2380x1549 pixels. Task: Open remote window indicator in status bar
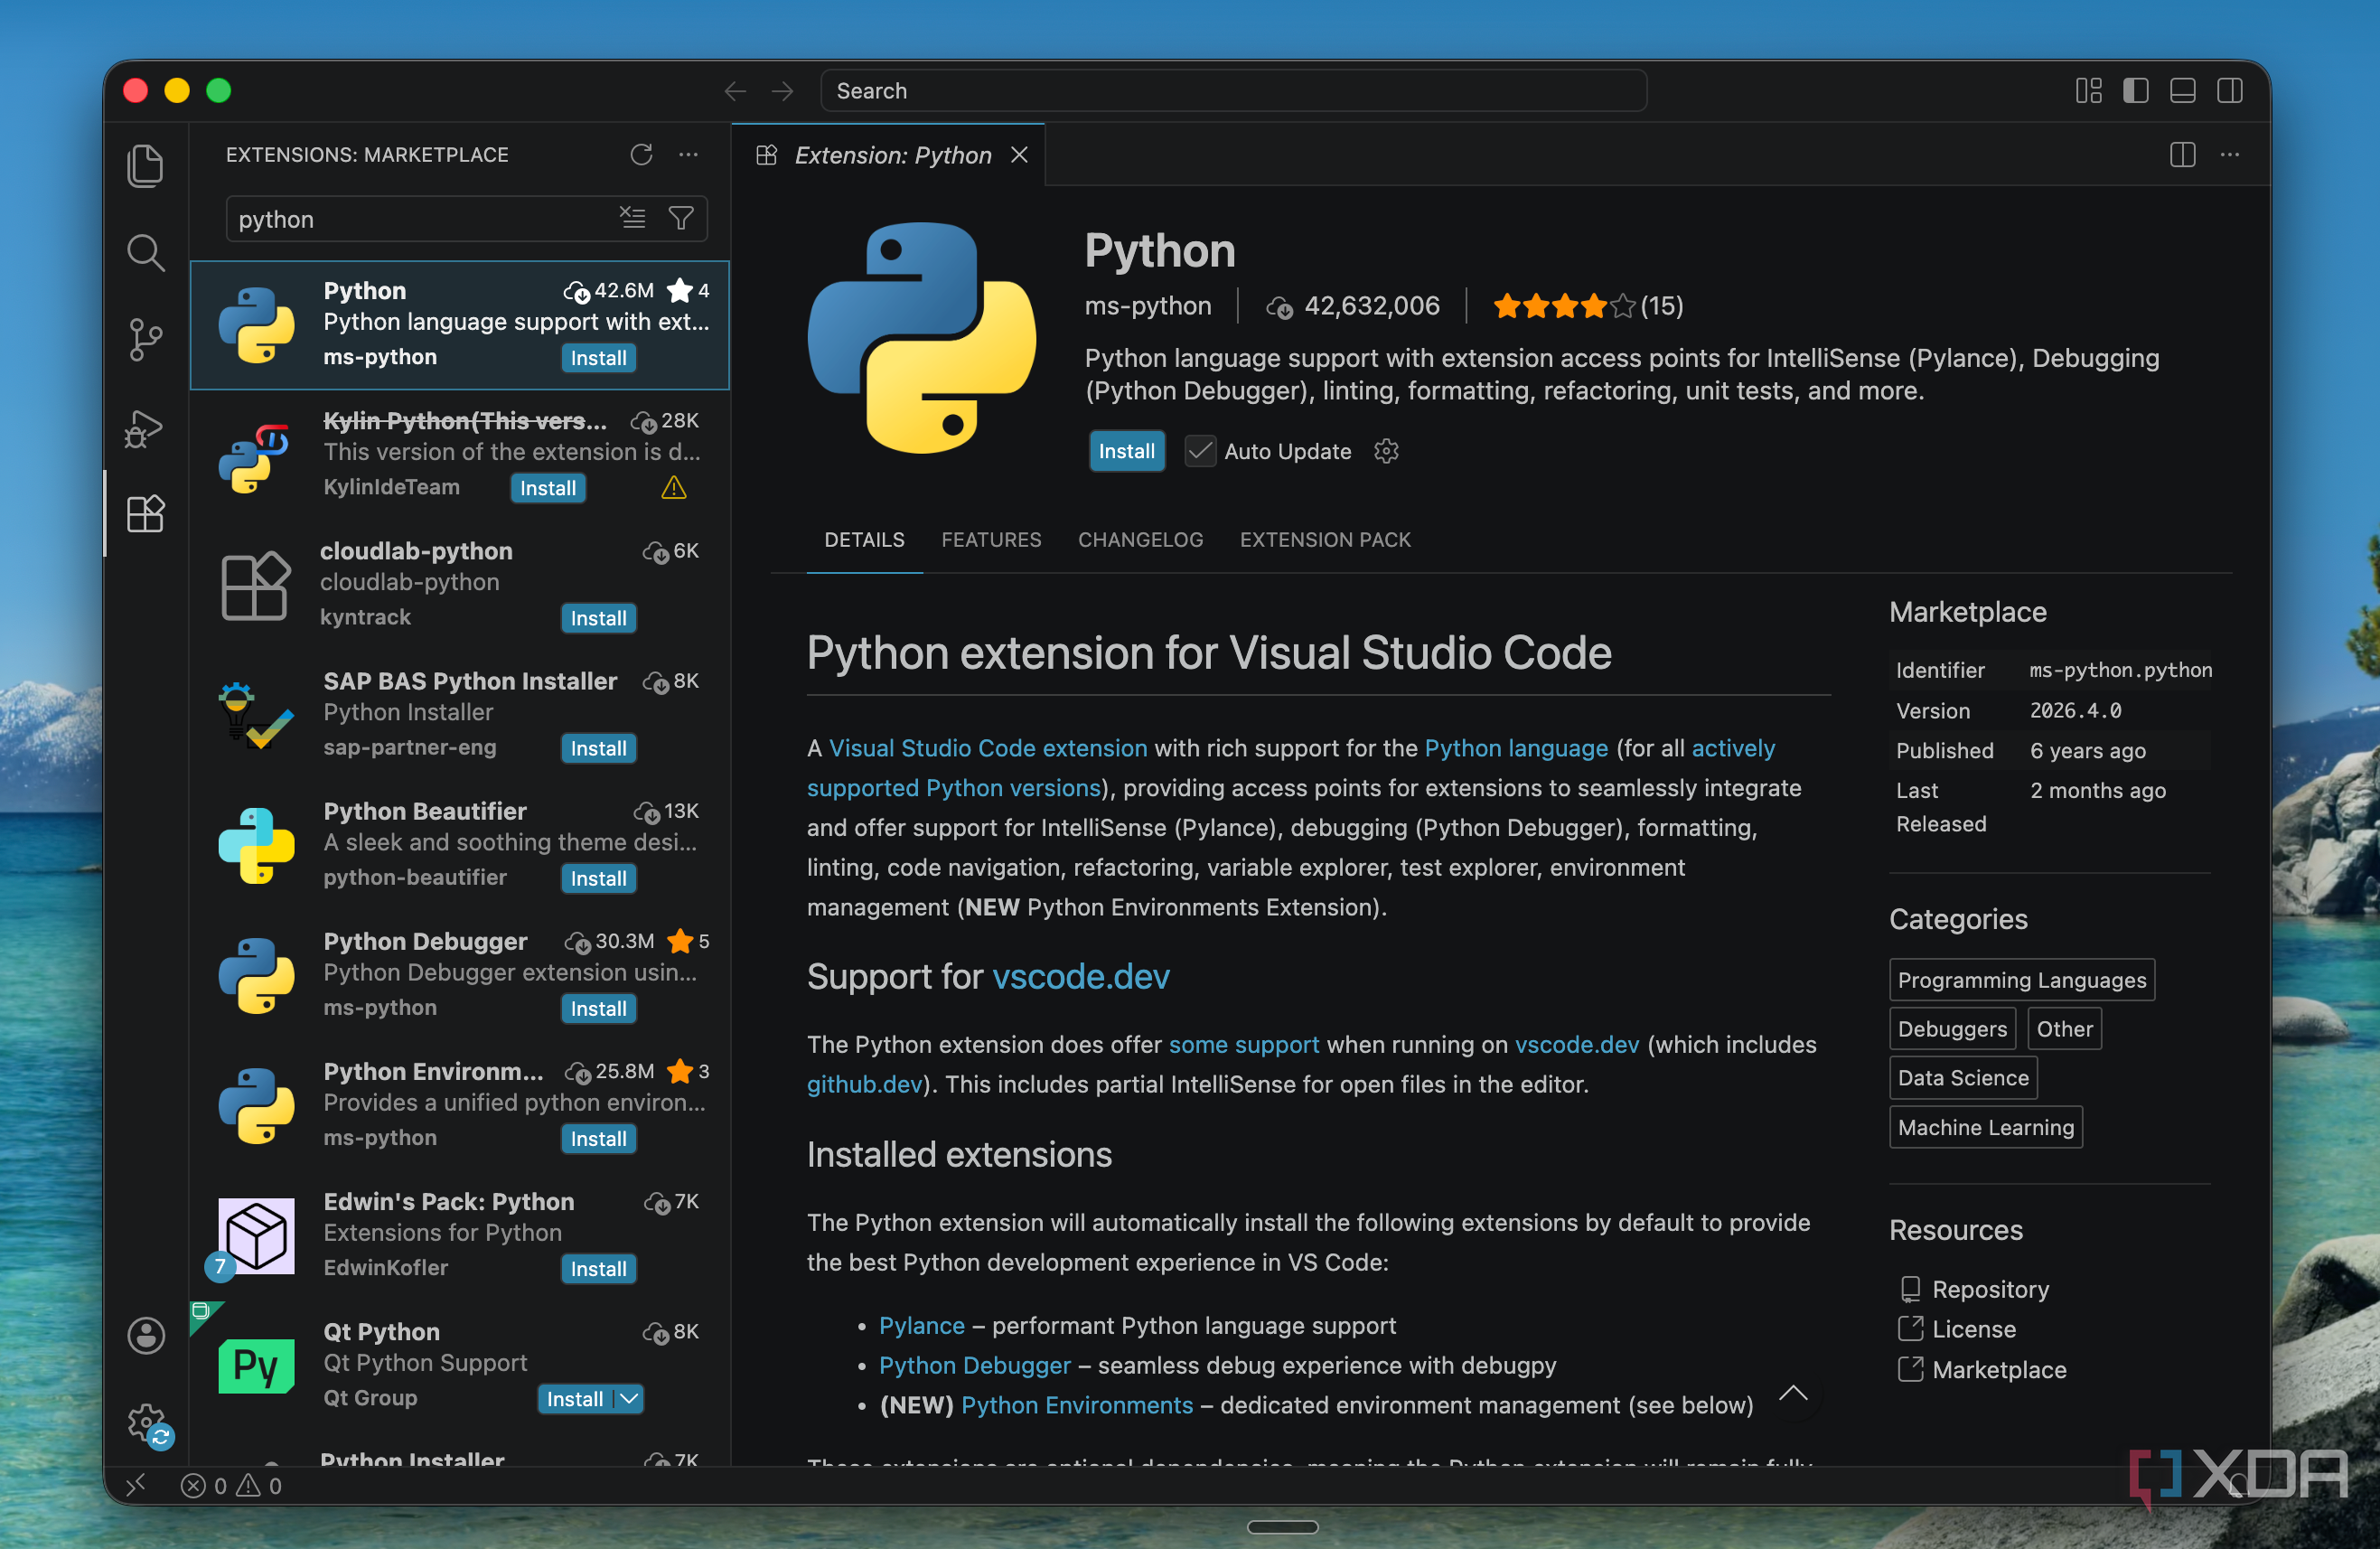pos(137,1485)
